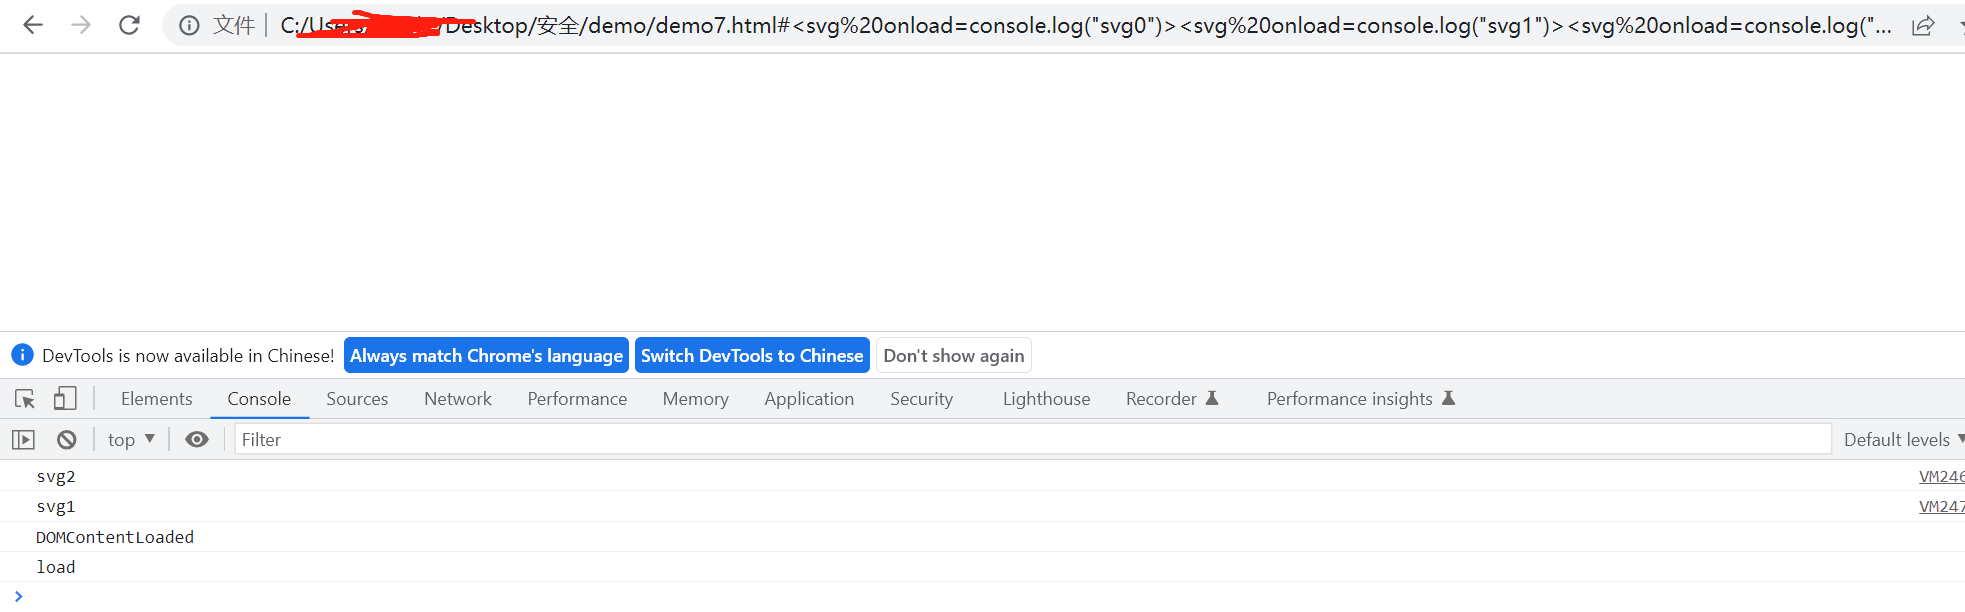
Task: Click the site information icon
Action: (189, 25)
